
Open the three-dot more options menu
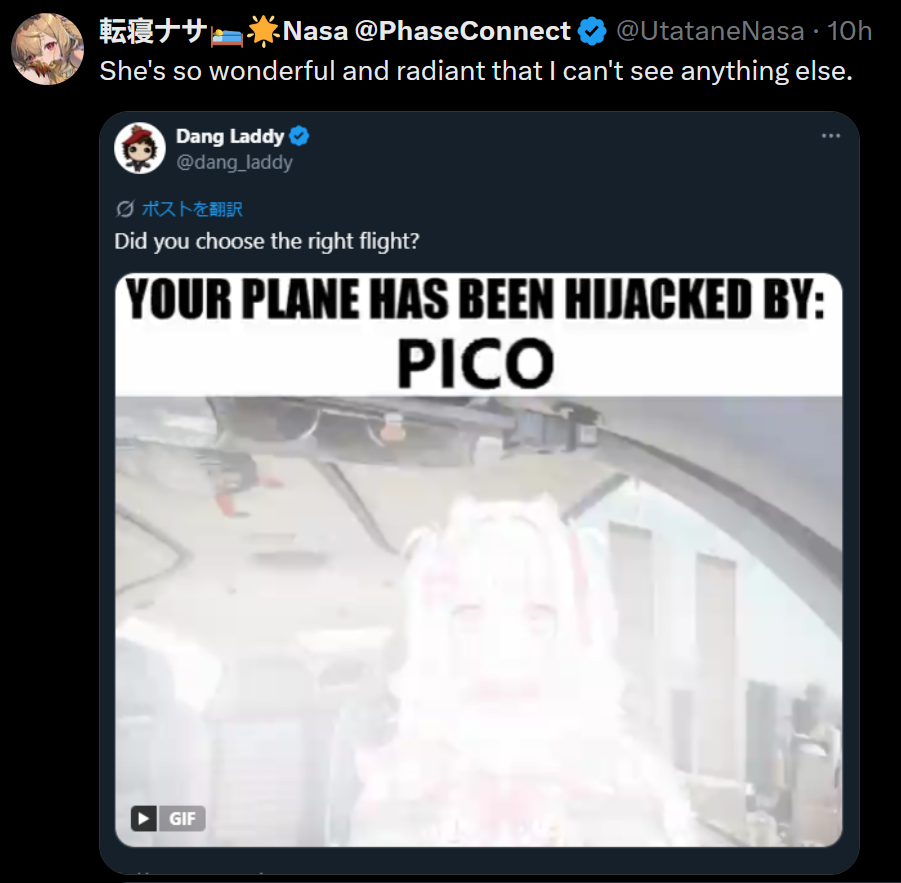click(x=831, y=136)
